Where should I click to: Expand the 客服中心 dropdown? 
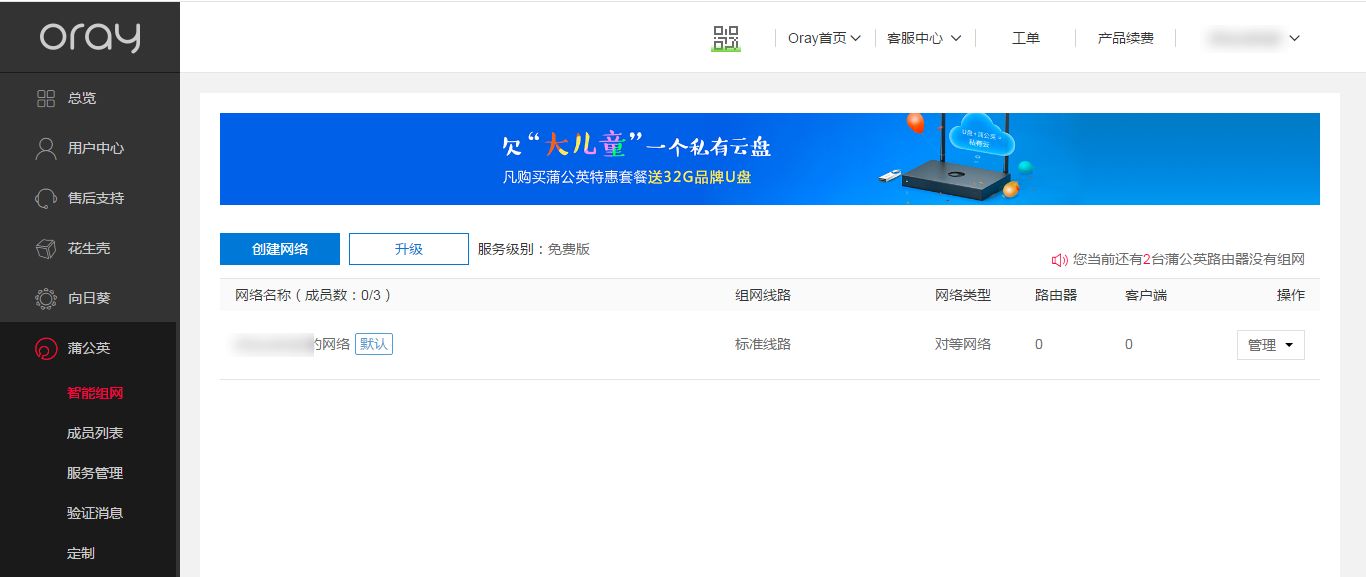click(924, 38)
